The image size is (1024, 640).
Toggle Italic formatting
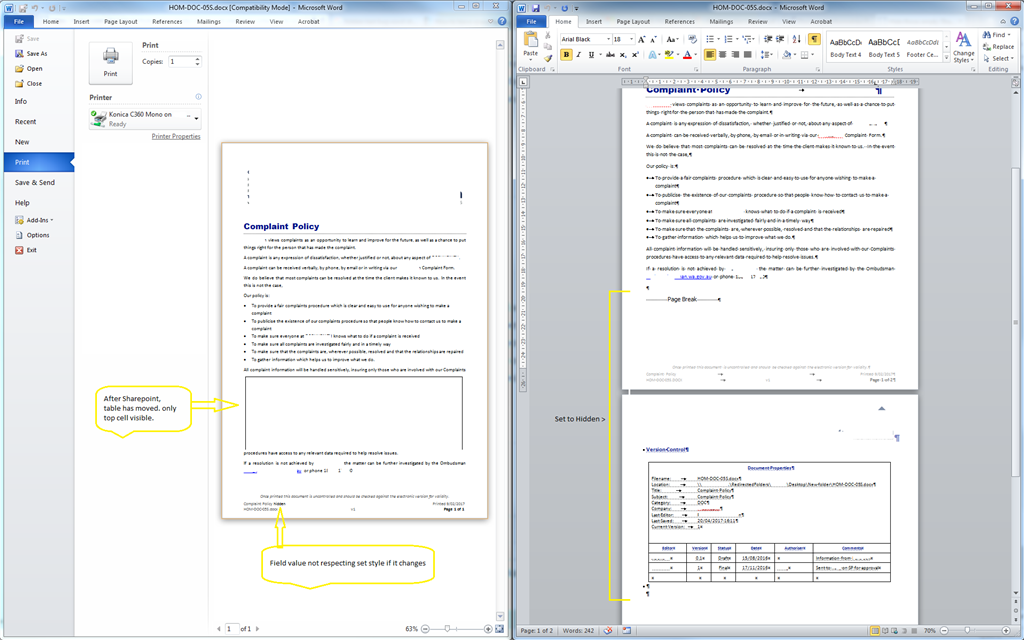tap(579, 55)
